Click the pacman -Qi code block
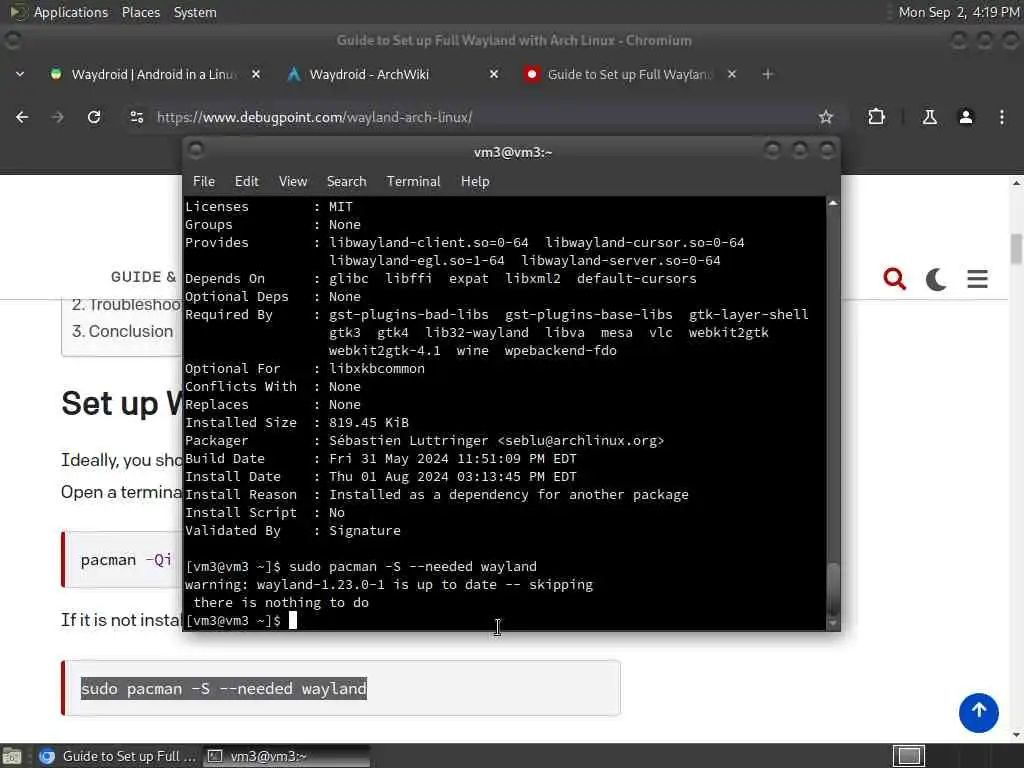Image resolution: width=1024 pixels, height=768 pixels. pos(126,560)
